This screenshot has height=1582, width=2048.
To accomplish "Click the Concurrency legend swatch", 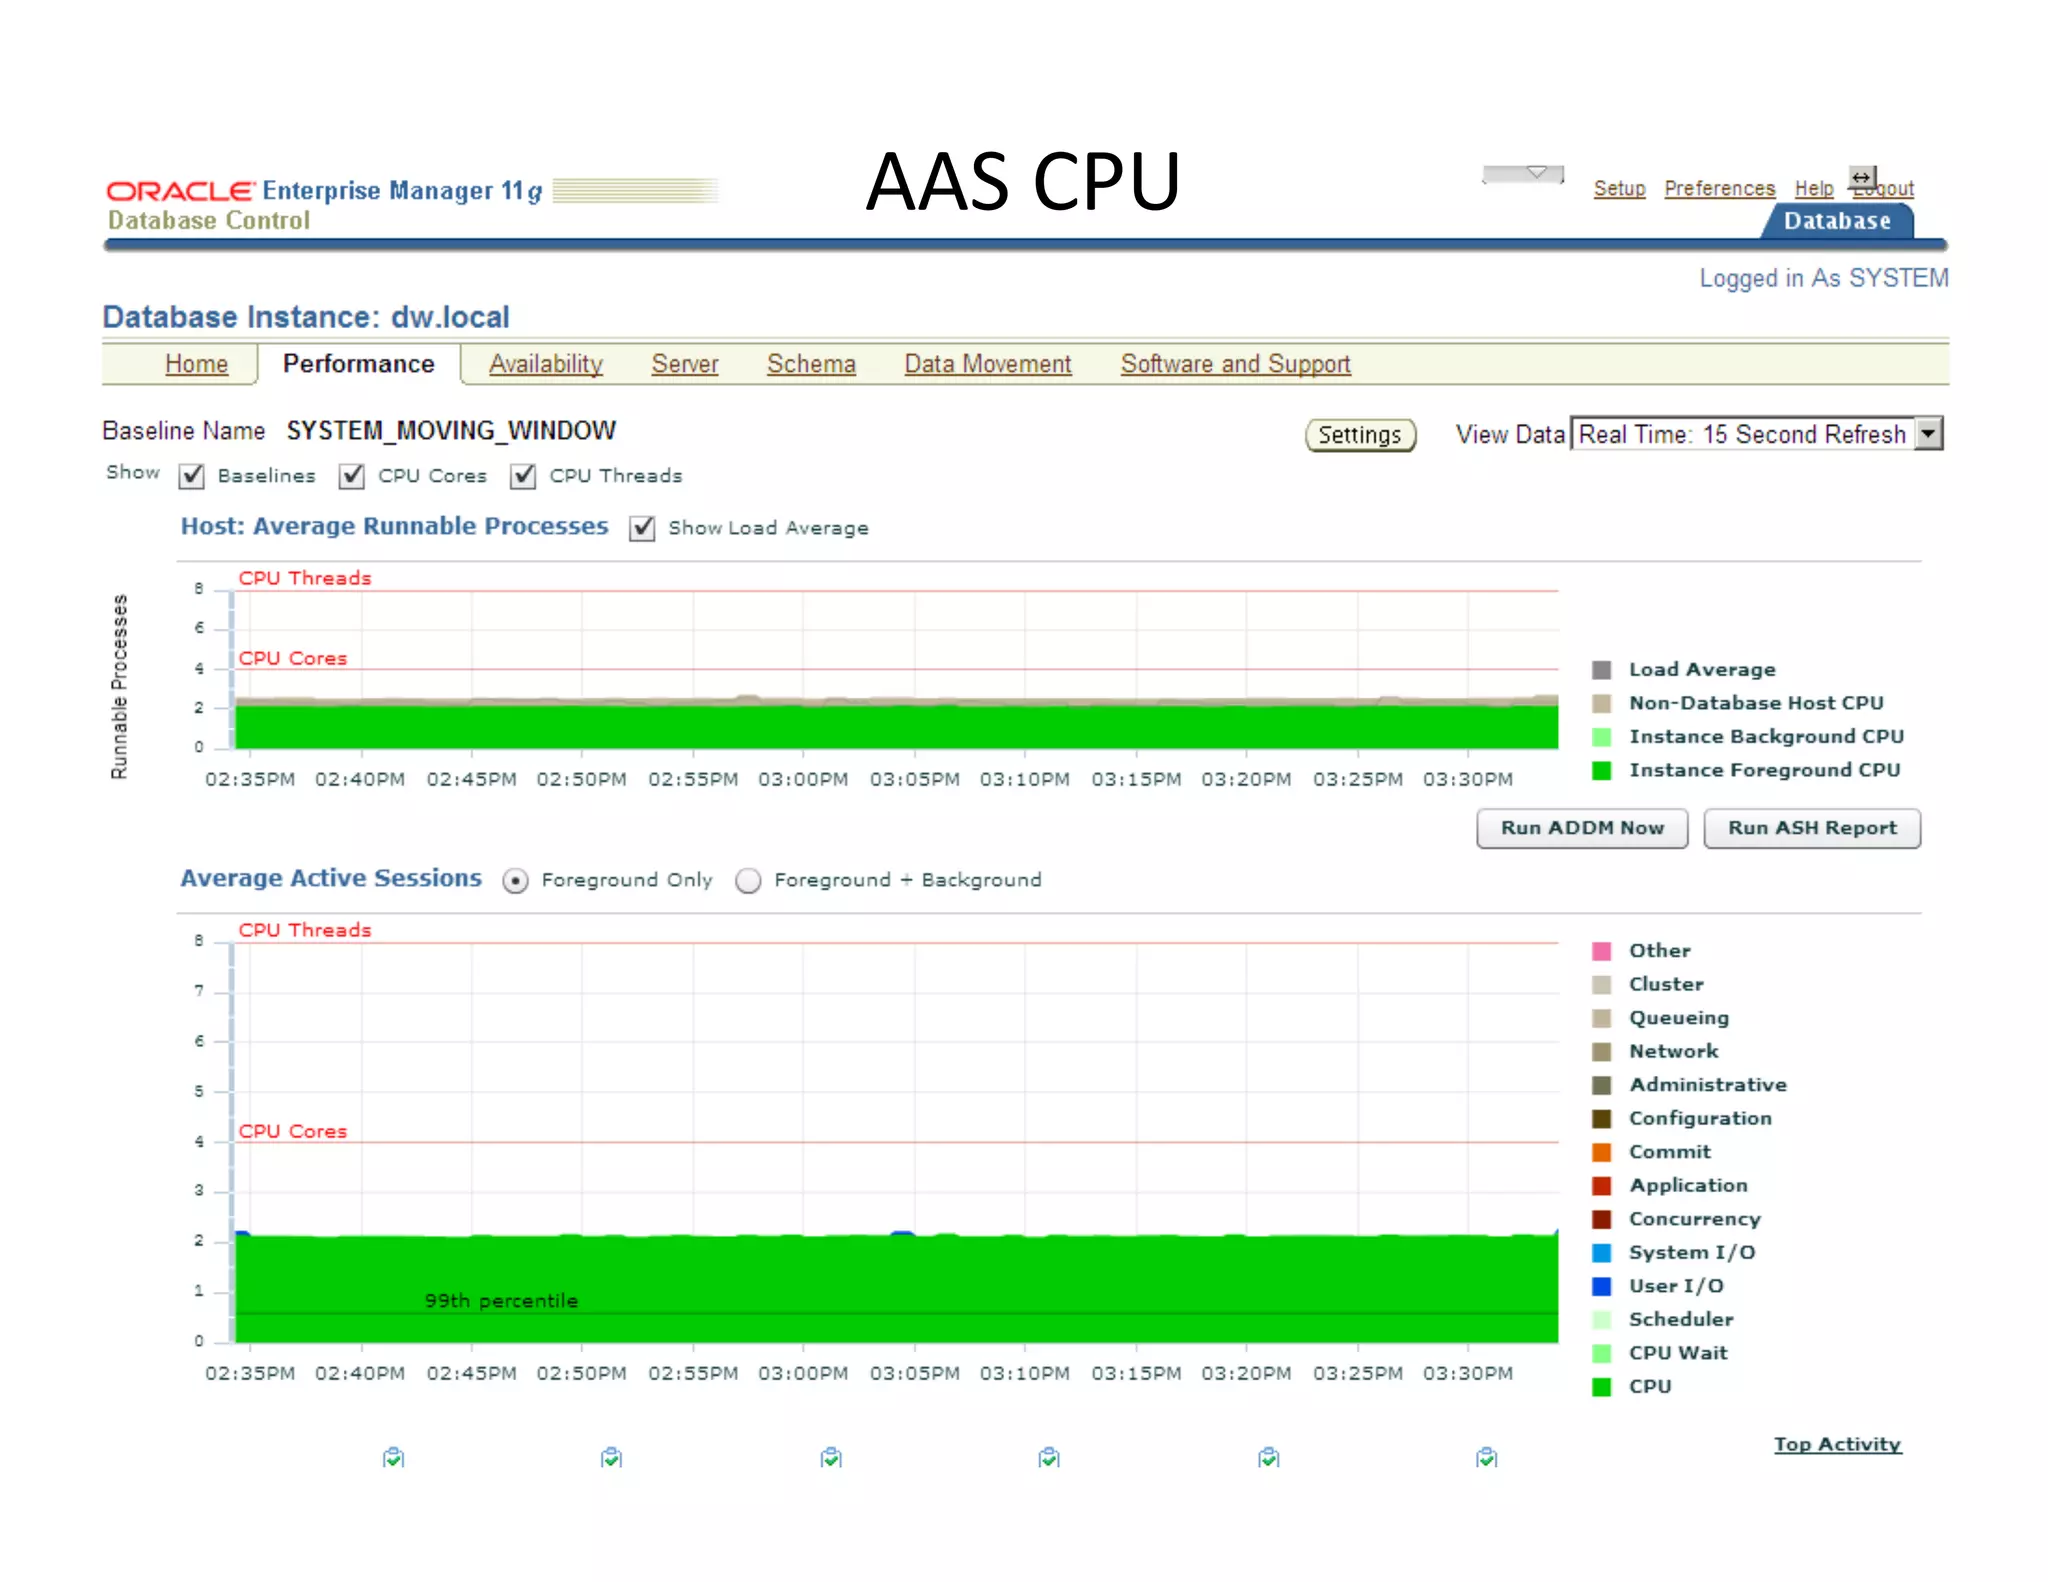I will 1602,1219.
